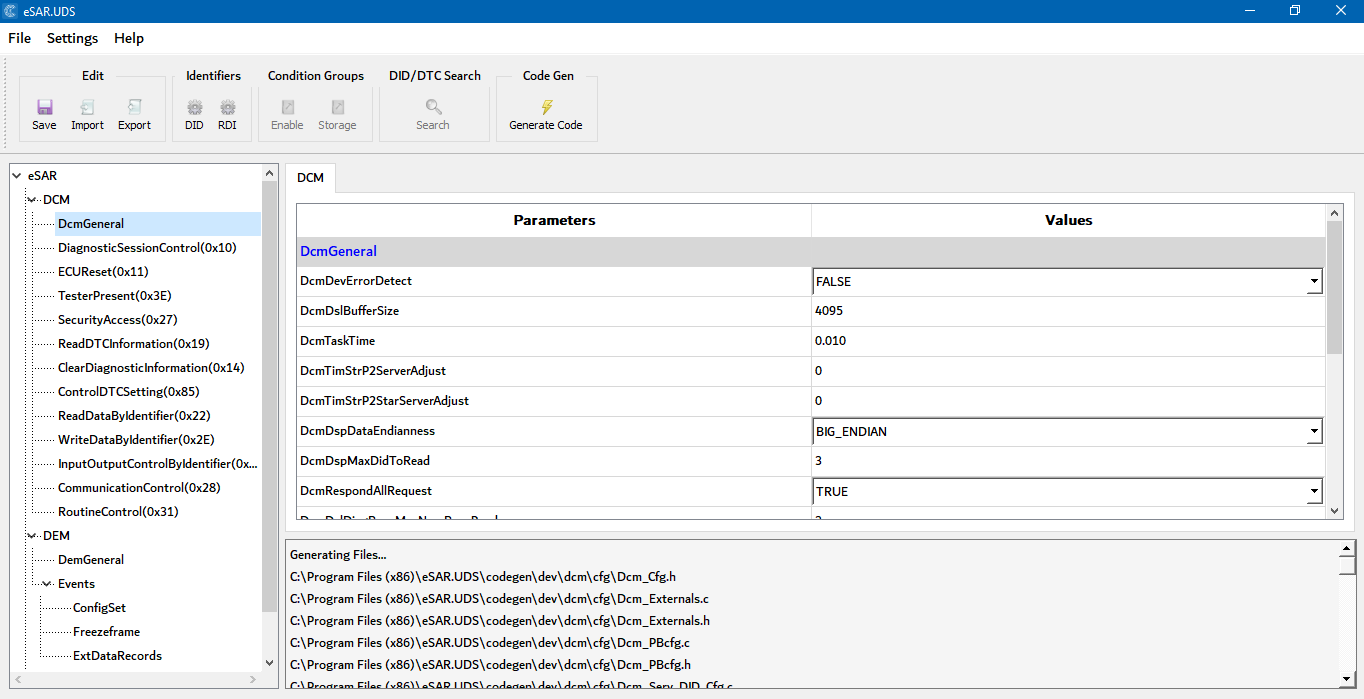Collapse the eSAR root tree node
Viewport: 1364px width, 699px height.
[x=17, y=176]
